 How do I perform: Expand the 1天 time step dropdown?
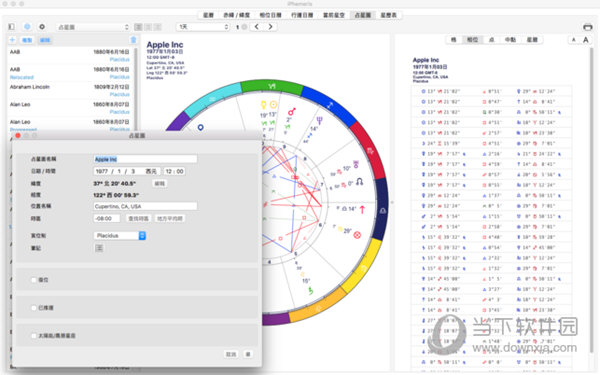click(x=203, y=27)
